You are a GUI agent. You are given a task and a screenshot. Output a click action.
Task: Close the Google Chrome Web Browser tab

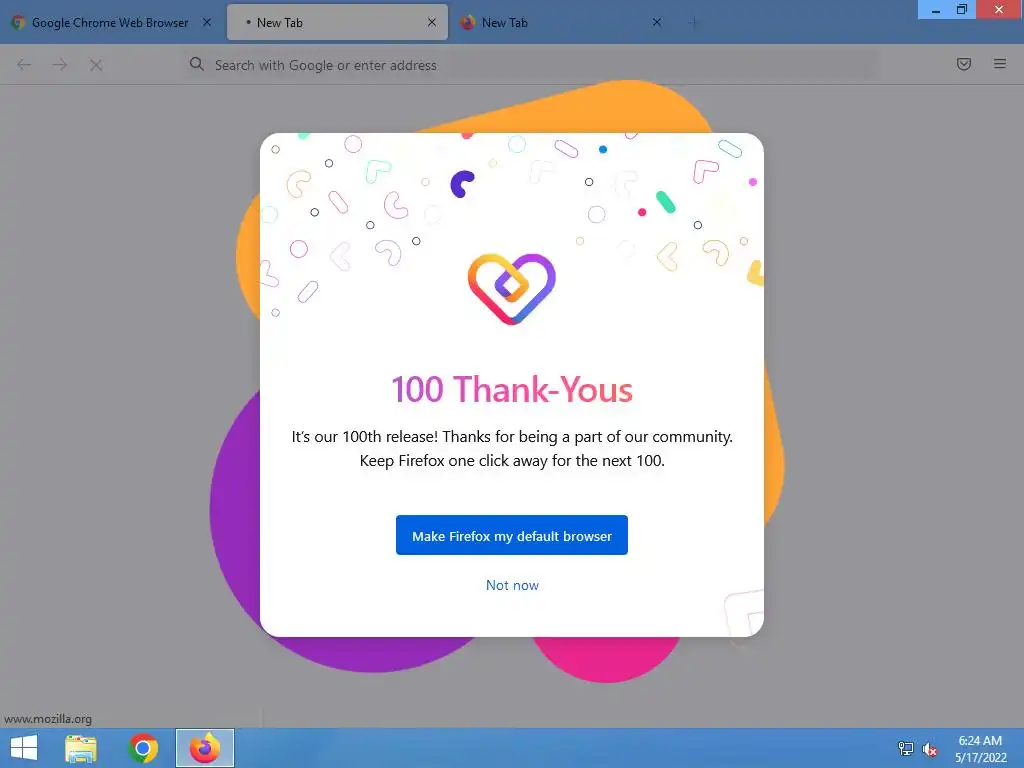206,22
